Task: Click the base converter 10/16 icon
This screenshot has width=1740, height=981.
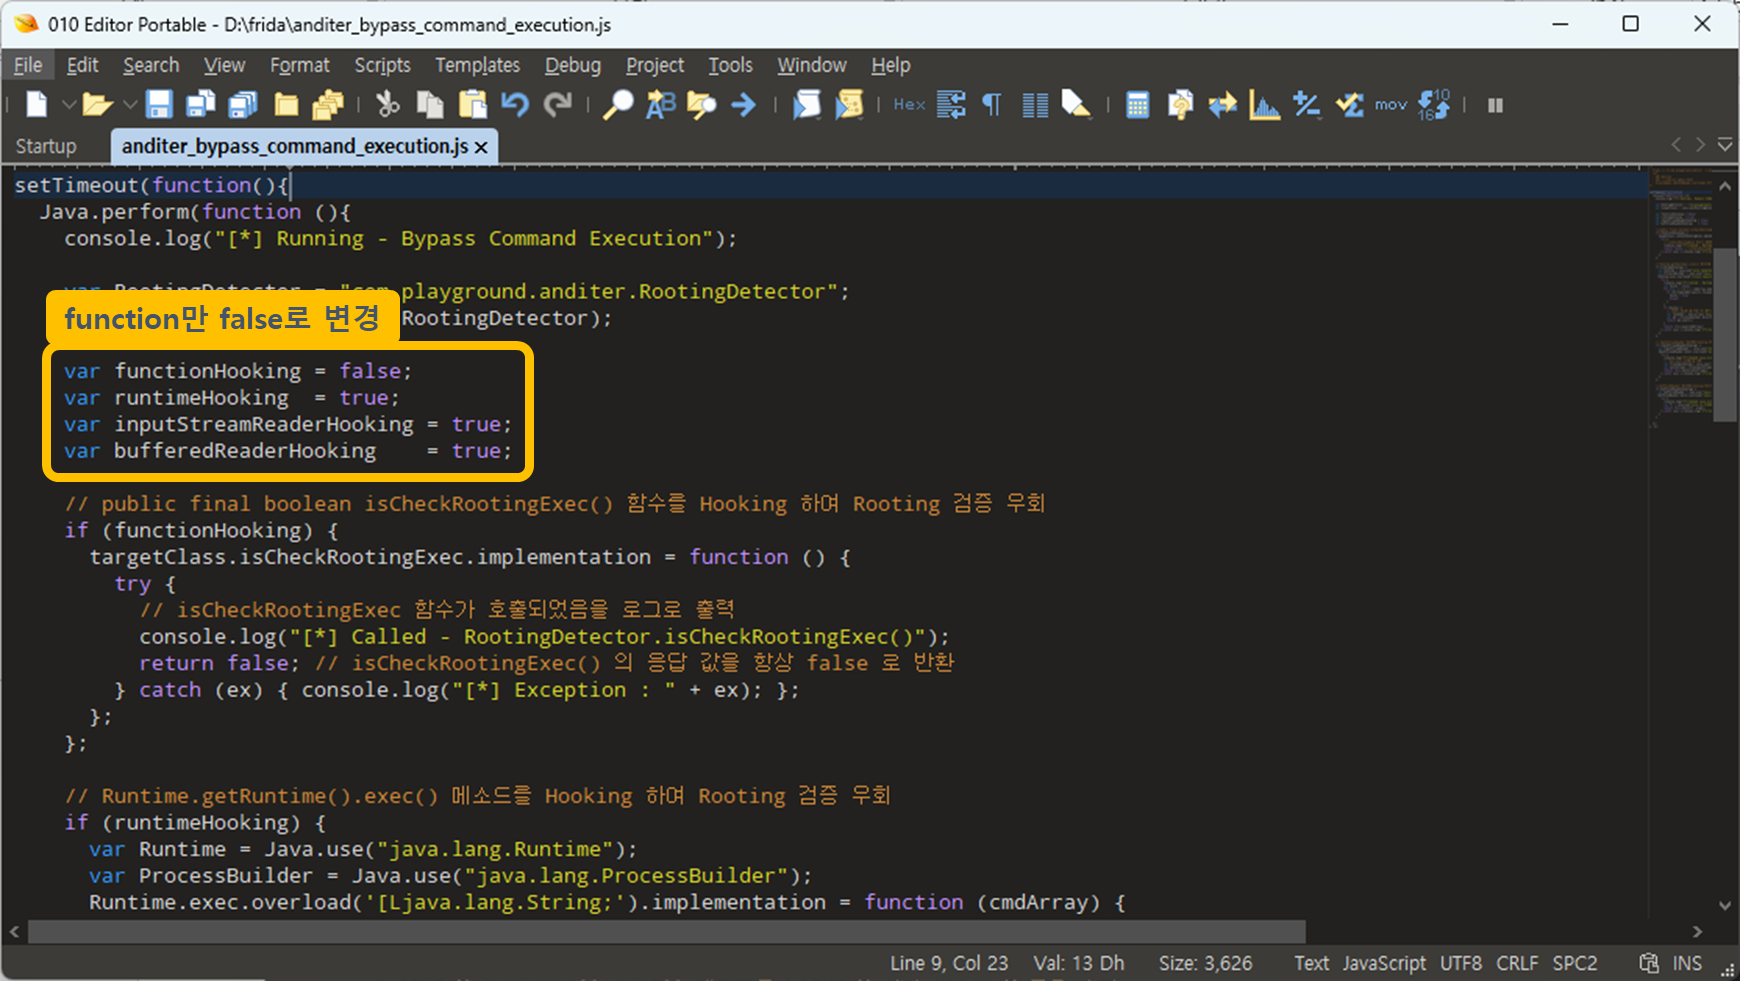Action: click(x=1434, y=104)
